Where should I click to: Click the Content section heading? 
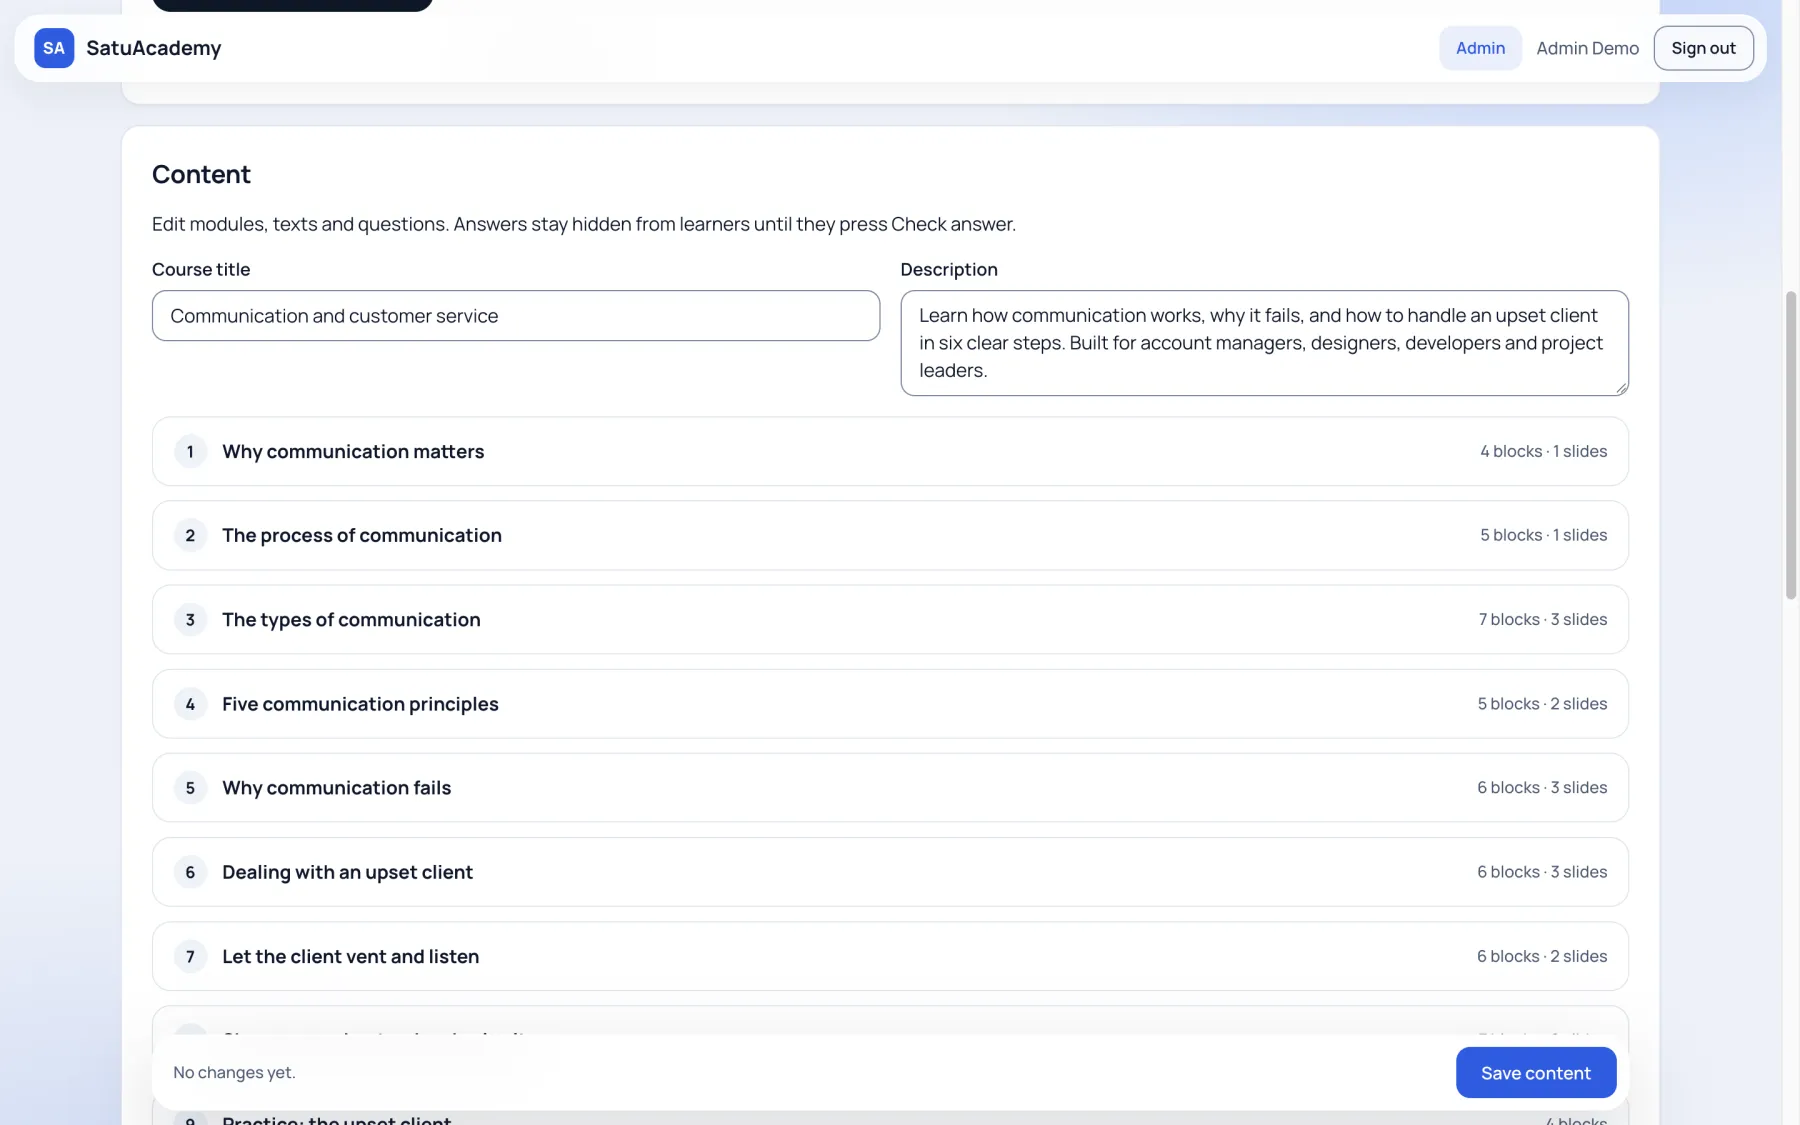[201, 174]
